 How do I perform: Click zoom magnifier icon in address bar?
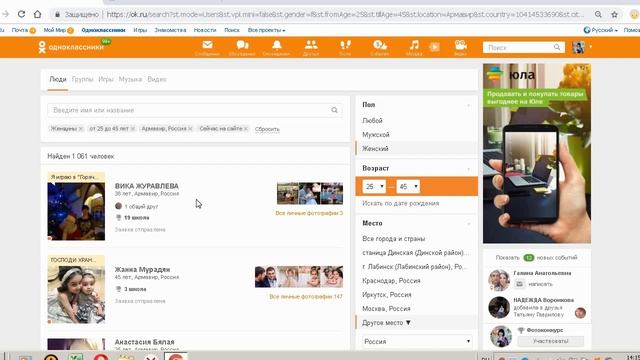pos(598,14)
